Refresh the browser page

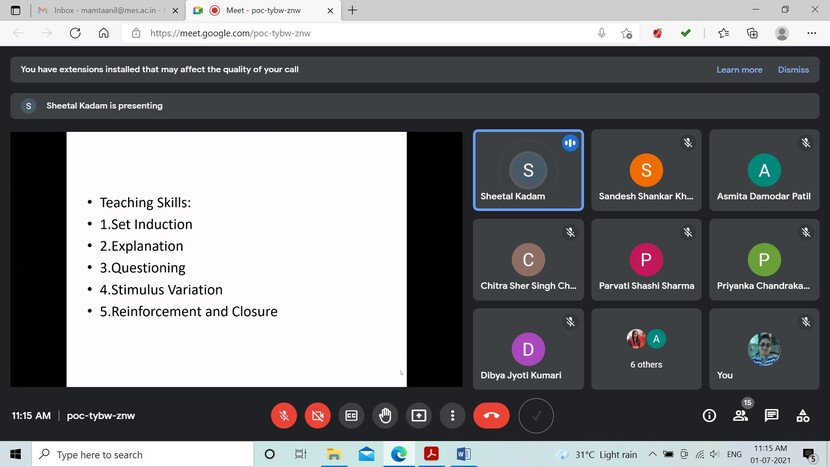tap(75, 33)
